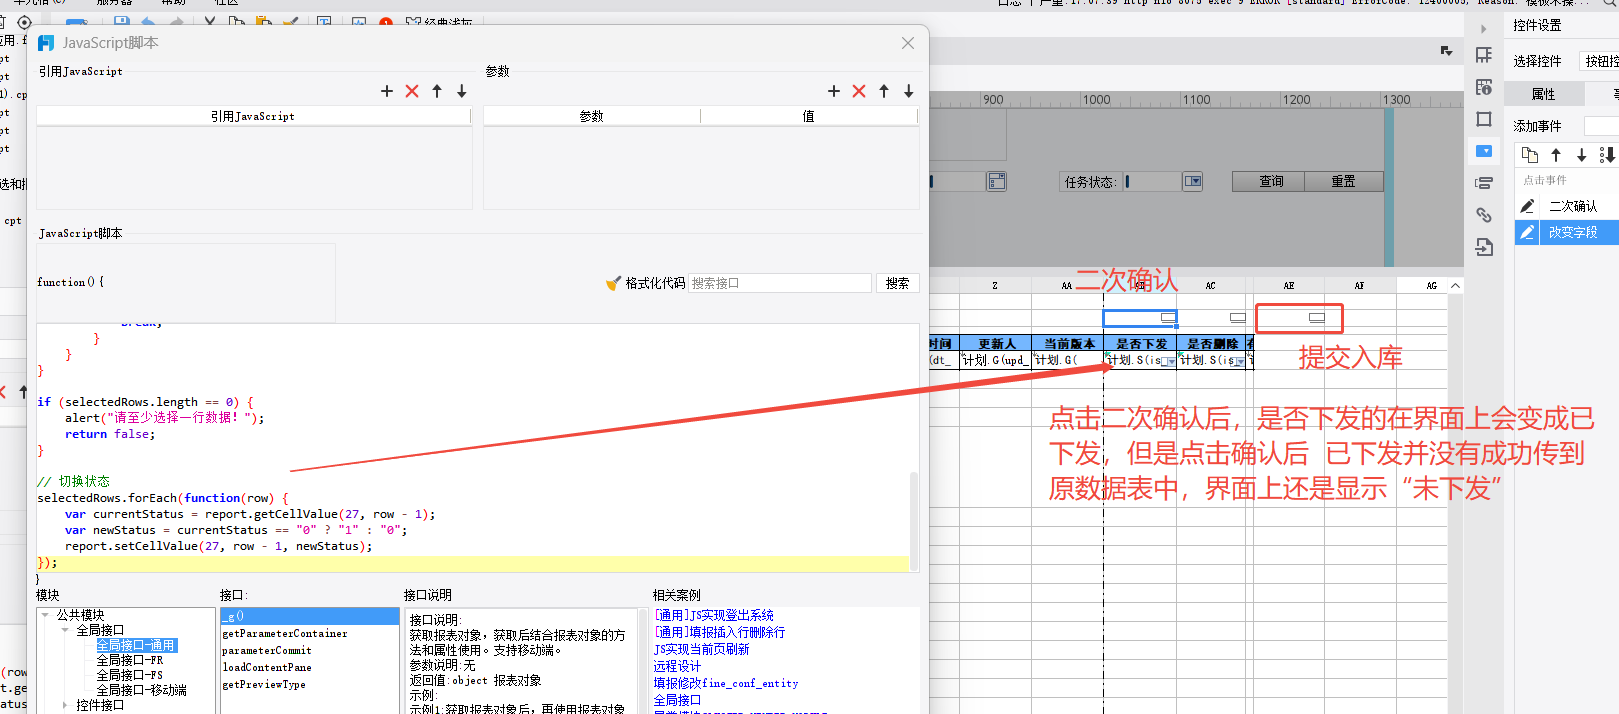Click the hyperlink chain icon in right sidebar
Viewport: 1619px width, 714px height.
coord(1484,215)
